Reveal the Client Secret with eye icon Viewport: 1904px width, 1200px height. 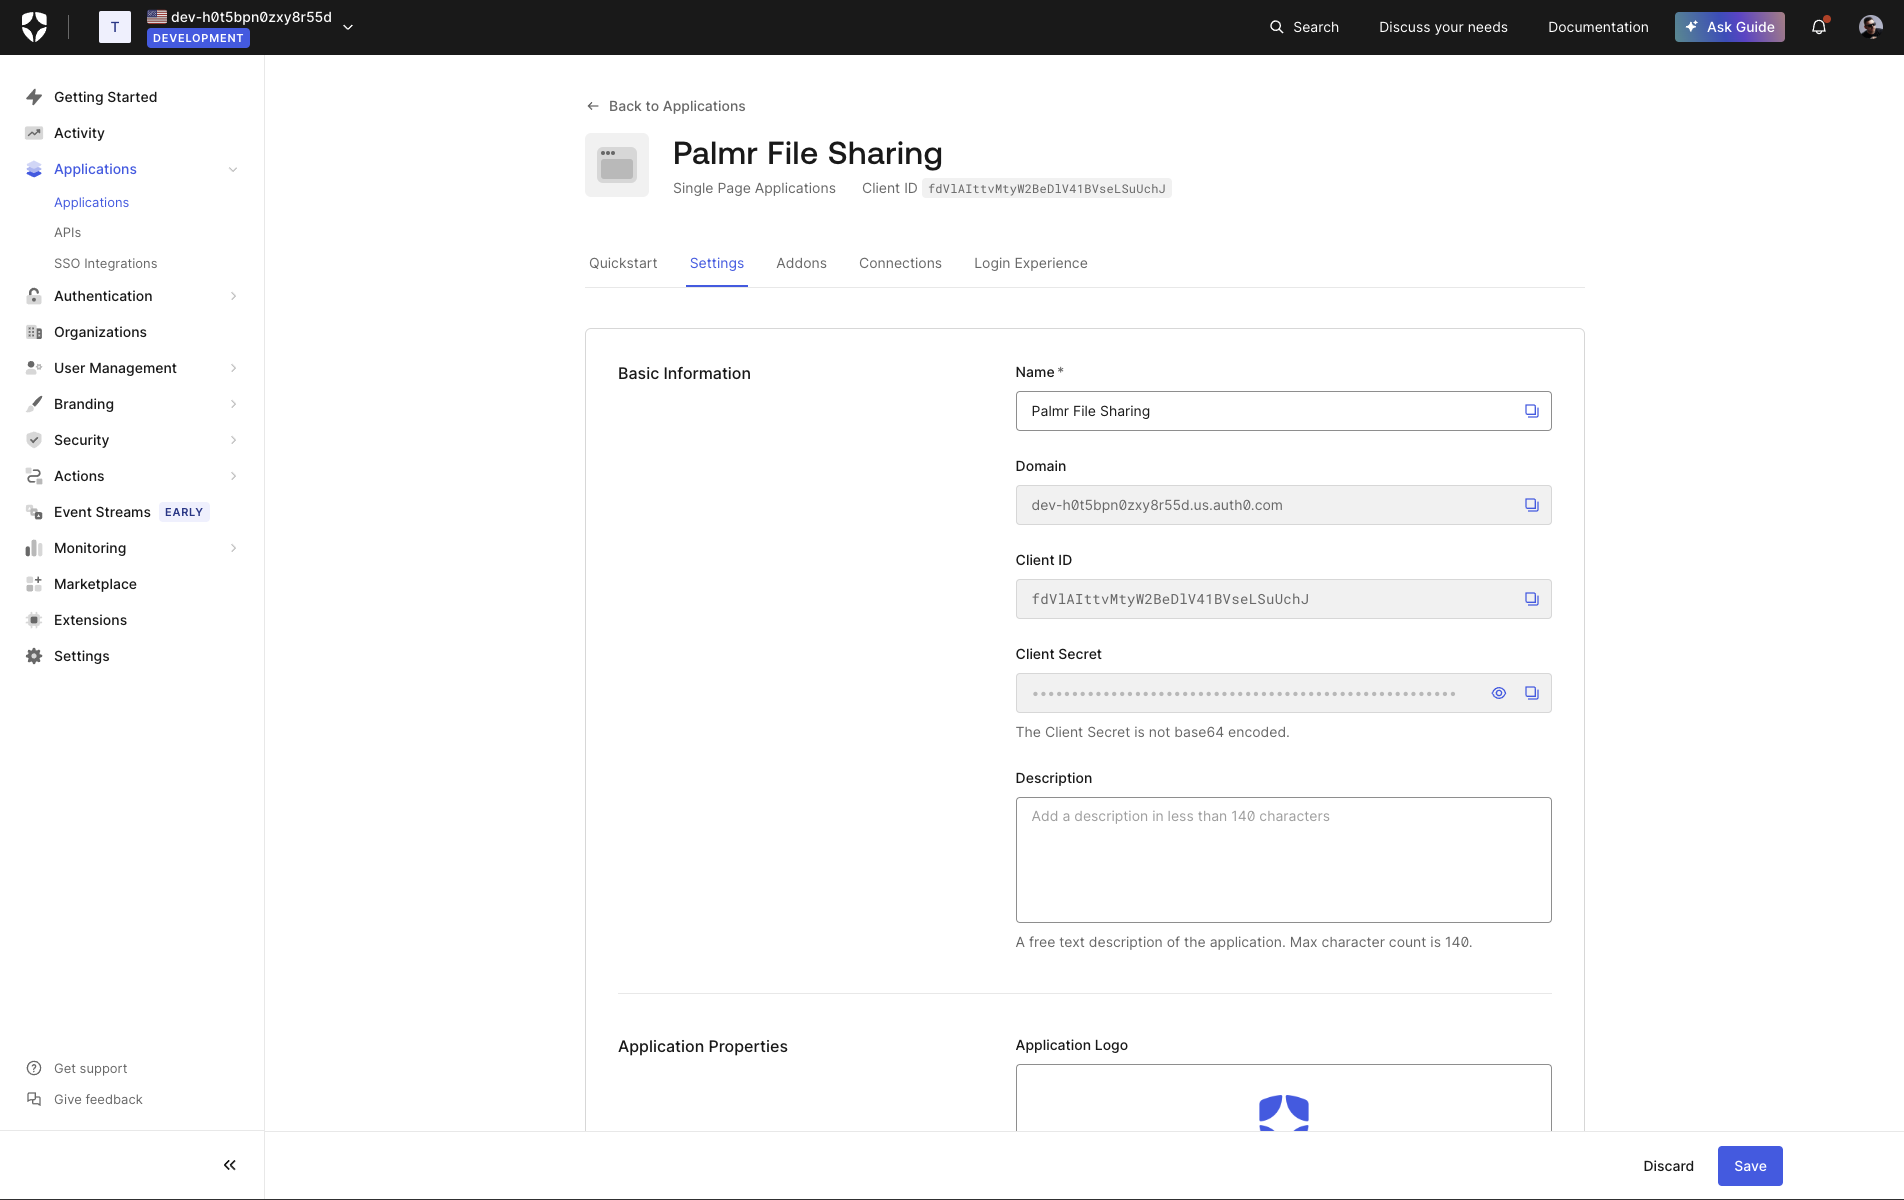1499,693
